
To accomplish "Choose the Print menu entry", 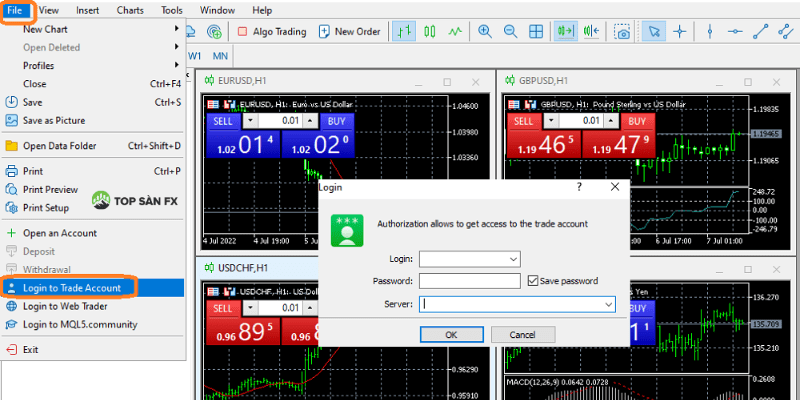I will [x=92, y=171].
